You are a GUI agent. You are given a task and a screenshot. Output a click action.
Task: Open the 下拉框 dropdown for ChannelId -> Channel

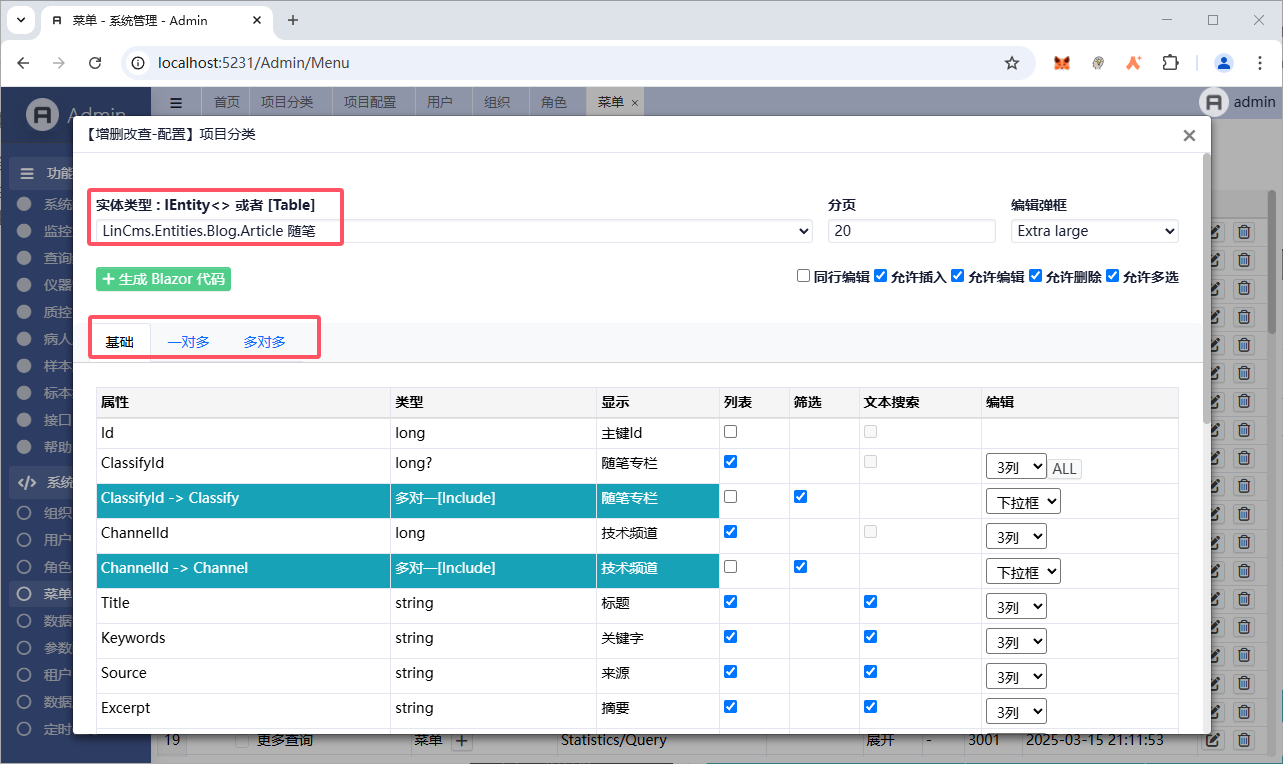pyautogui.click(x=1023, y=571)
